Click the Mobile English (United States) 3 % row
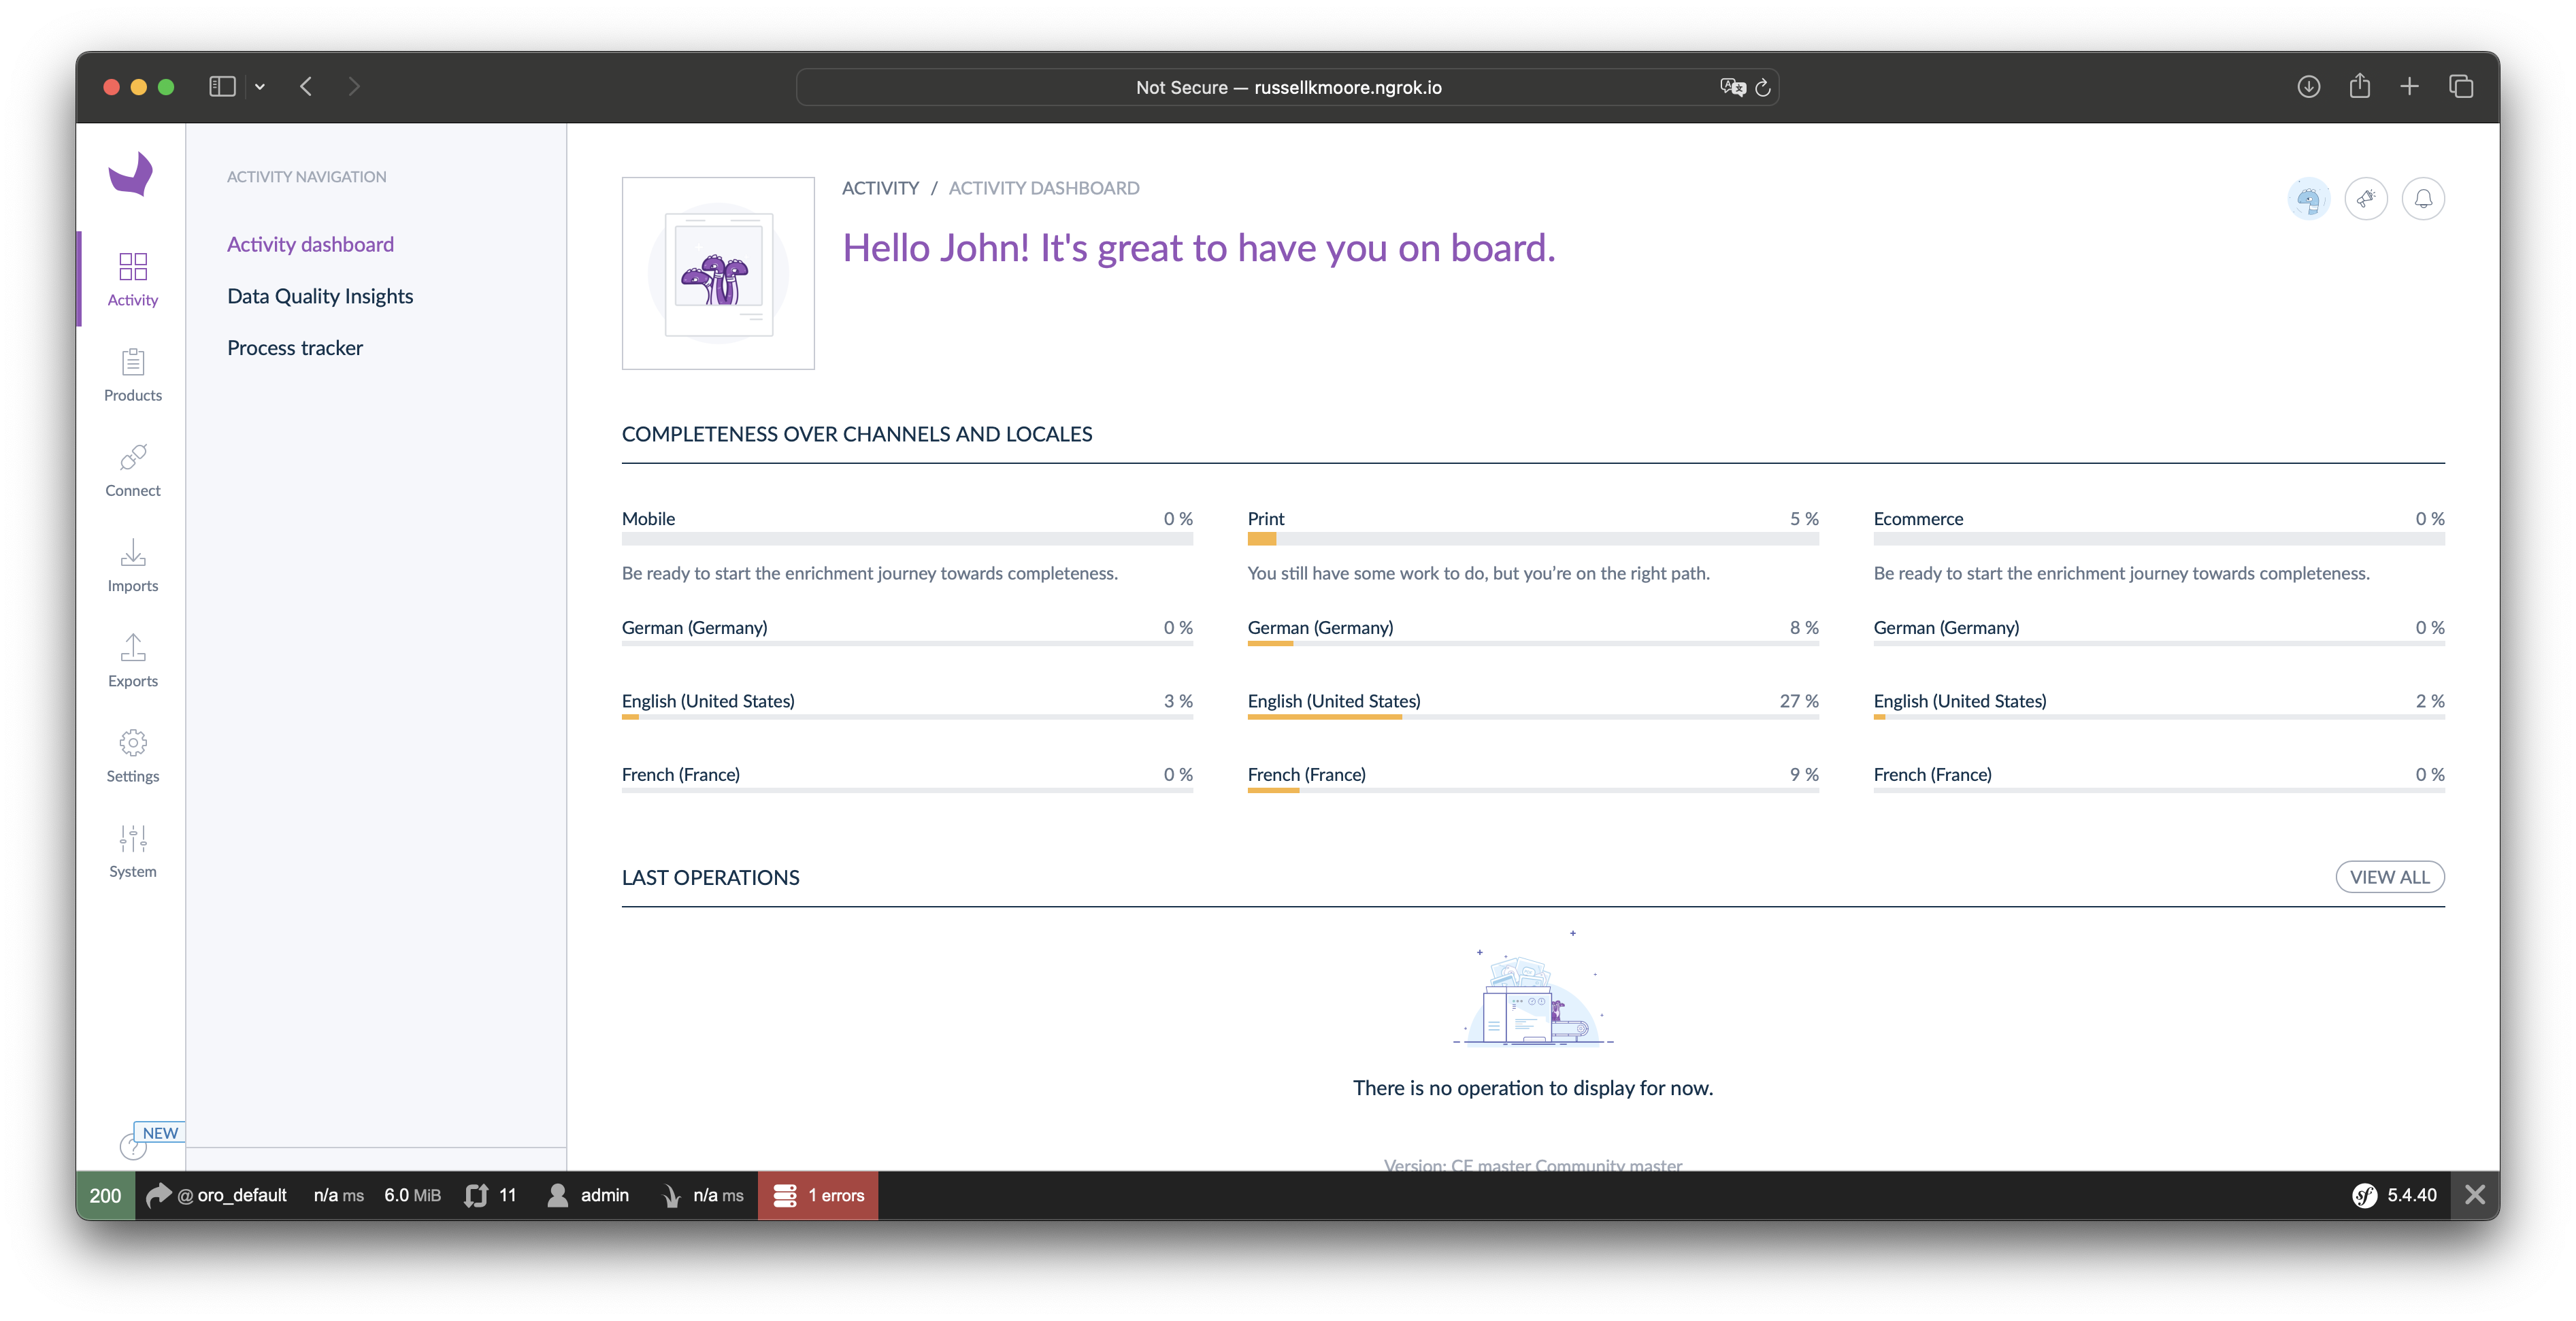The image size is (2576, 1321). coord(907,705)
